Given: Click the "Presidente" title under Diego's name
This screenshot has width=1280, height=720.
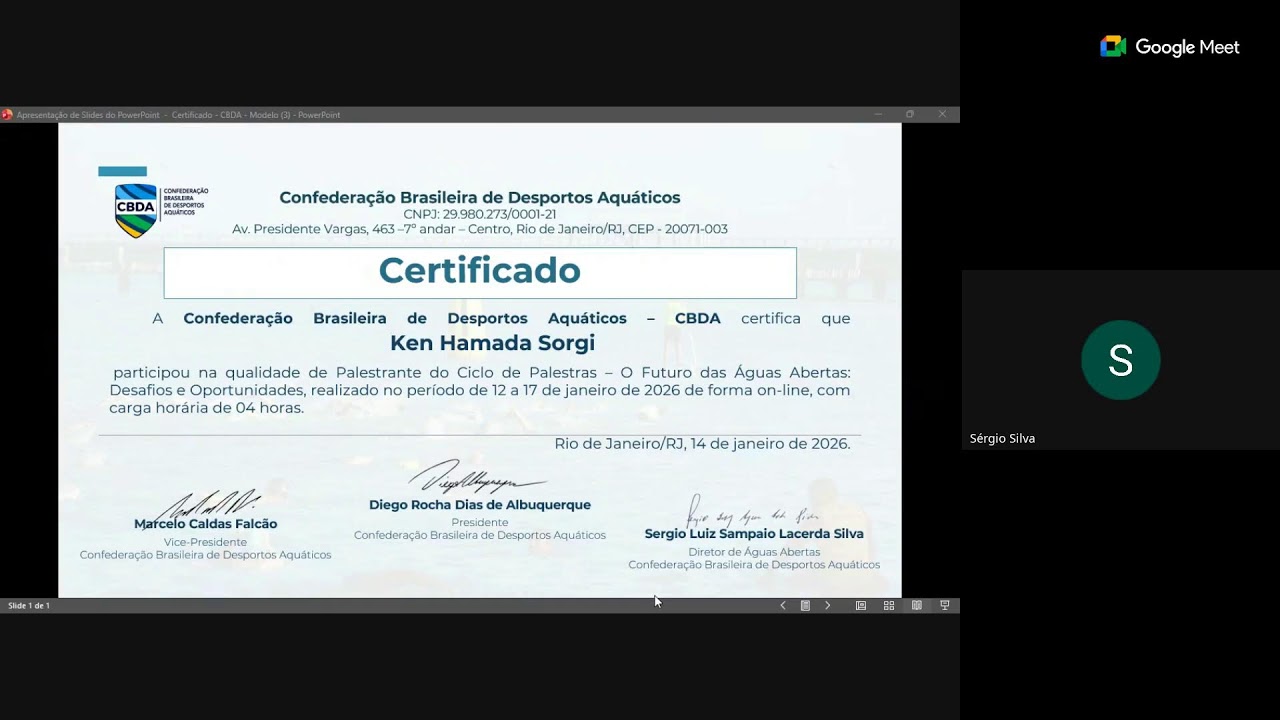Looking at the screenshot, I should [x=480, y=522].
